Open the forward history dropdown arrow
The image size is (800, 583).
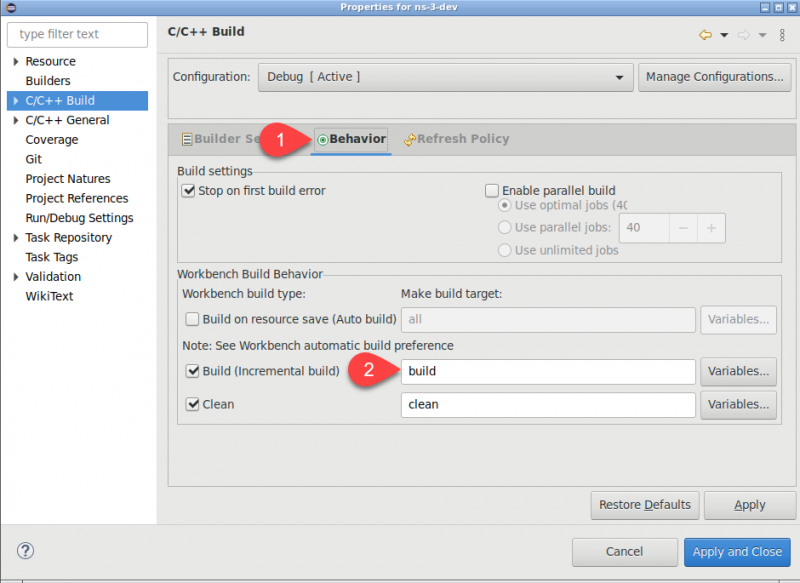[762, 35]
